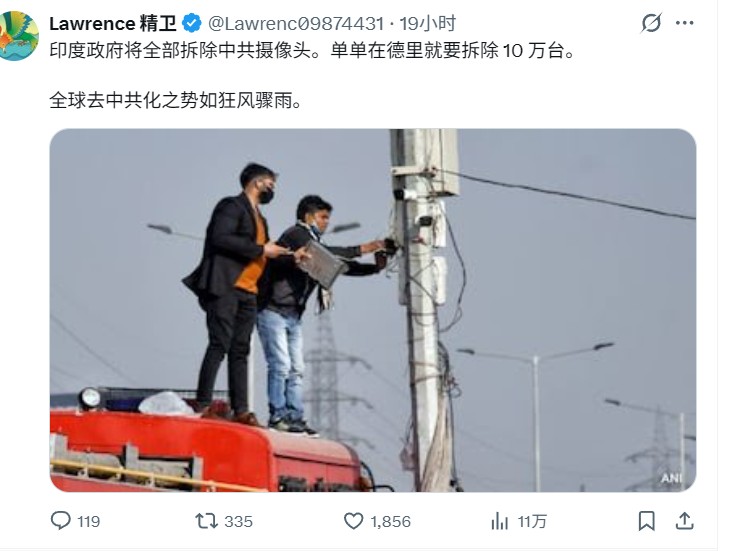This screenshot has height=551, width=730.
Task: Open the Lawrence 精卫 display name link
Action: tap(113, 23)
